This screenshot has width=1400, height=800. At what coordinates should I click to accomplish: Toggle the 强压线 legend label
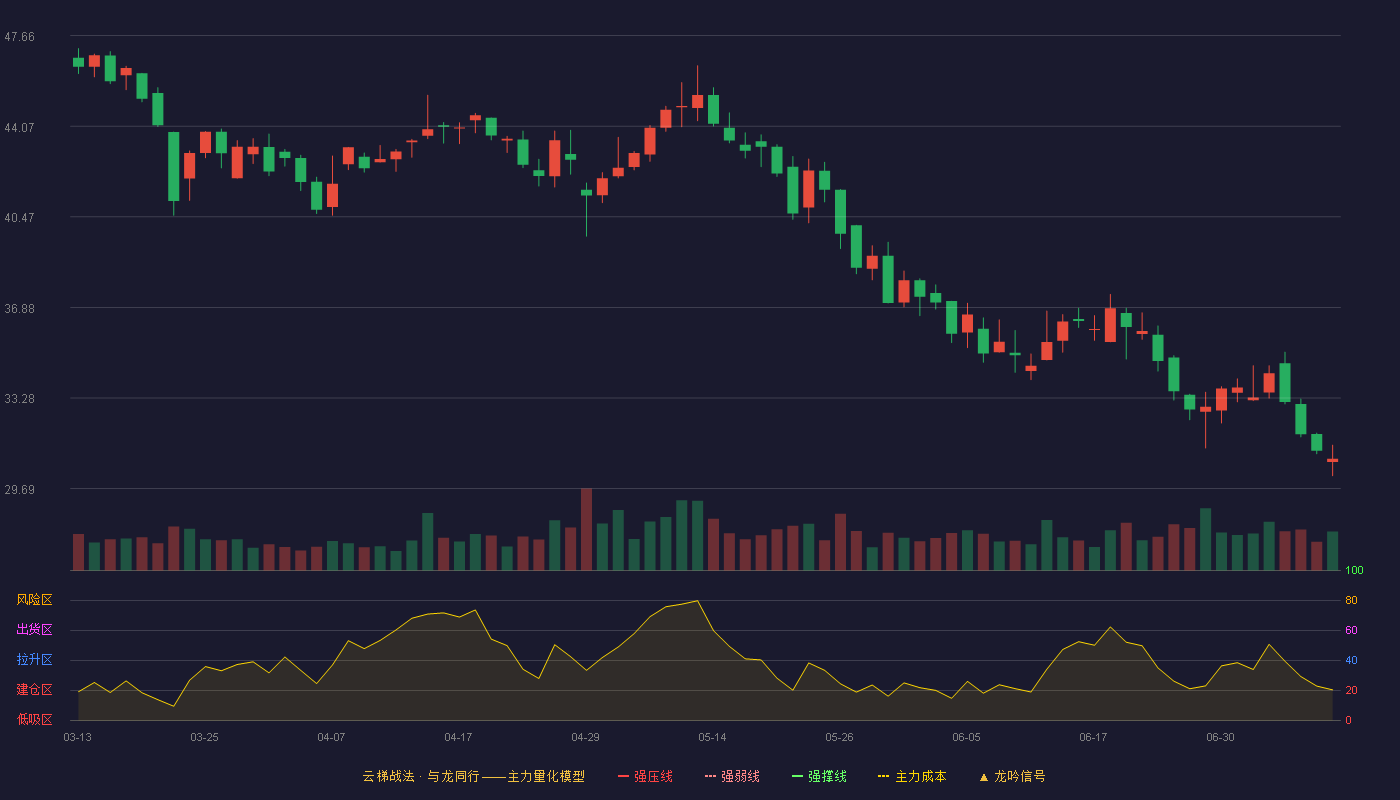653,776
